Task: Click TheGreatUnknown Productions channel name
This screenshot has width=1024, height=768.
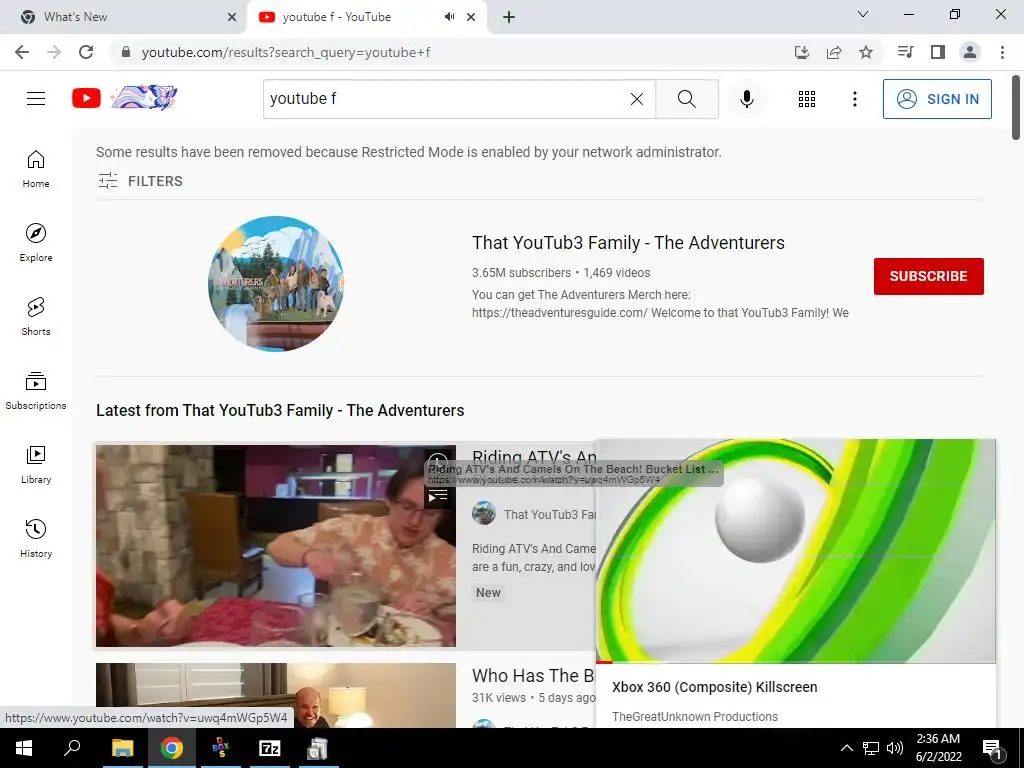Action: click(x=695, y=716)
